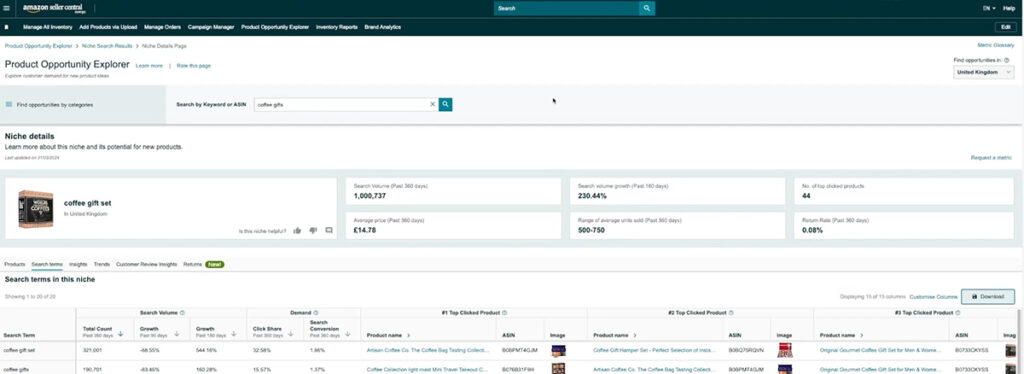
Task: Open the comment feedback icon beside thumbs down
Action: [328, 230]
